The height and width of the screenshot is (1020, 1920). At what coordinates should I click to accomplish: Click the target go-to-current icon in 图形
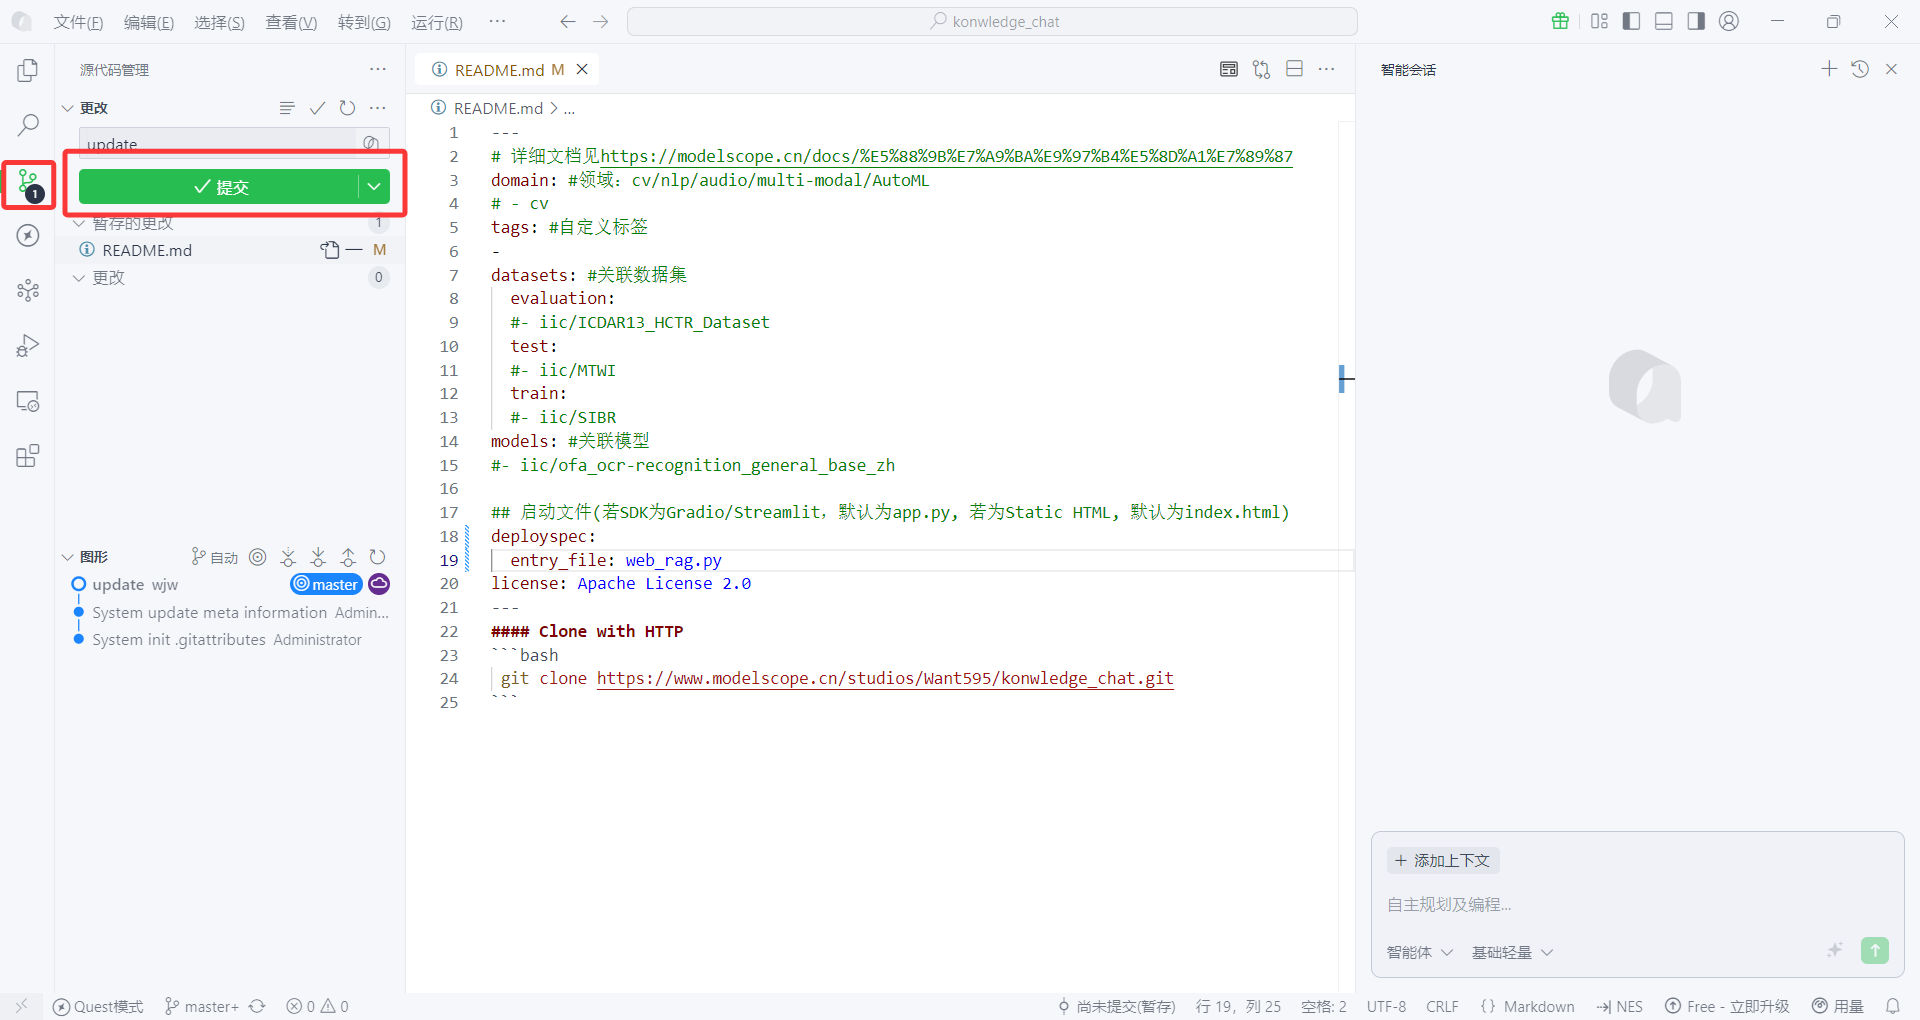click(258, 557)
